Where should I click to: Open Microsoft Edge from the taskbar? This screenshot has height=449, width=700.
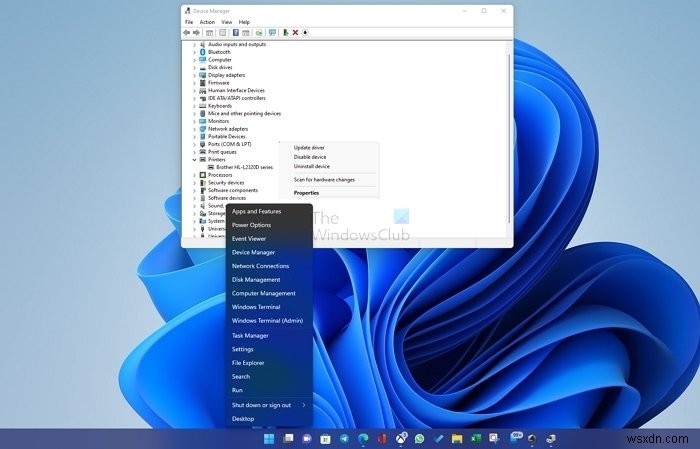[362, 438]
